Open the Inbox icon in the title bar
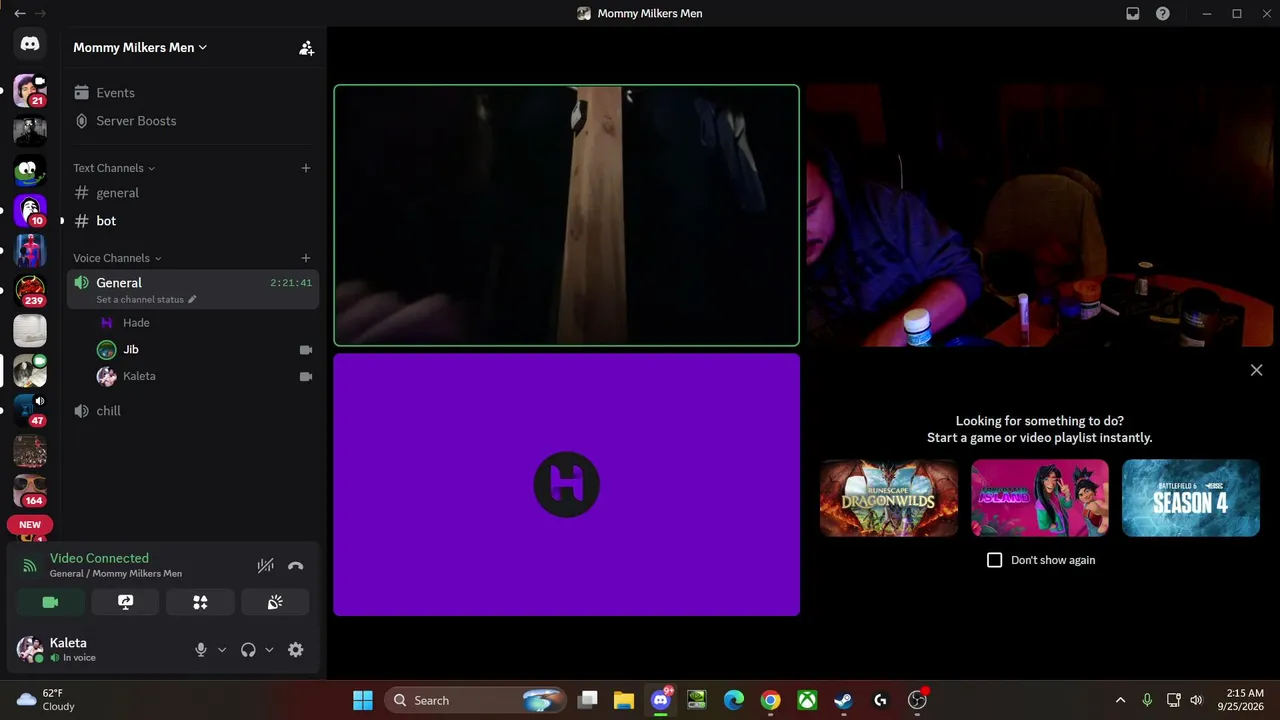This screenshot has width=1280, height=720. pyautogui.click(x=1133, y=13)
